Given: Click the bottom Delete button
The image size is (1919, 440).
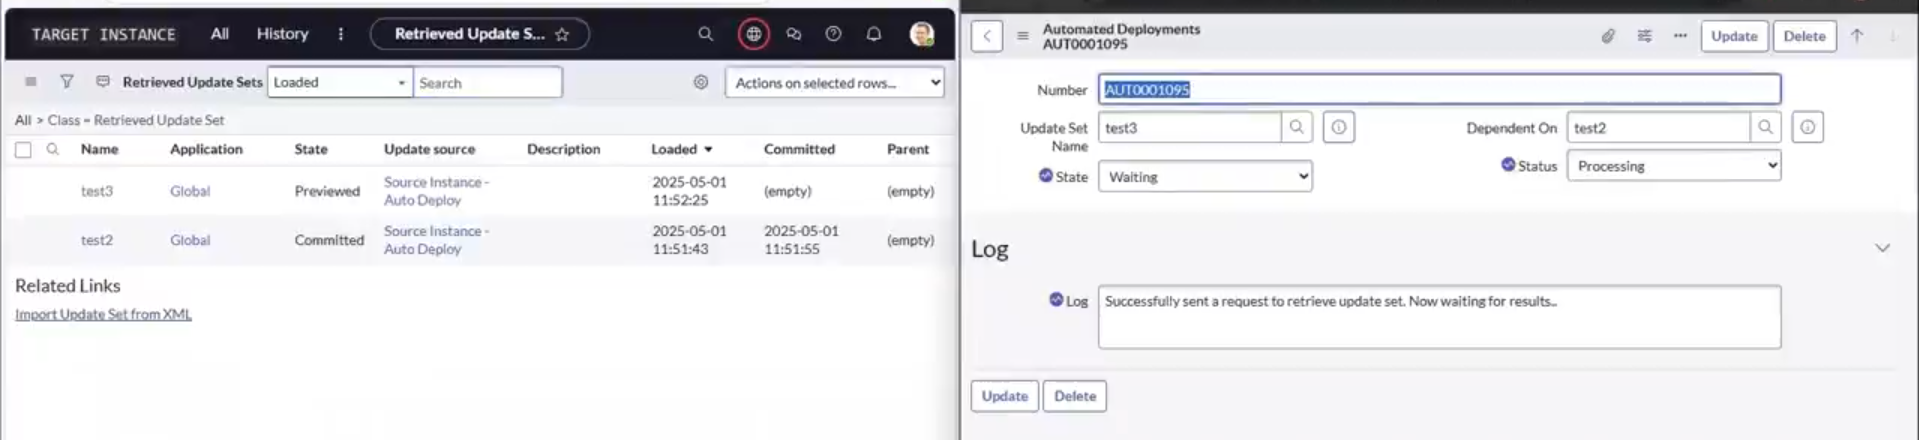Looking at the screenshot, I should pos(1074,396).
